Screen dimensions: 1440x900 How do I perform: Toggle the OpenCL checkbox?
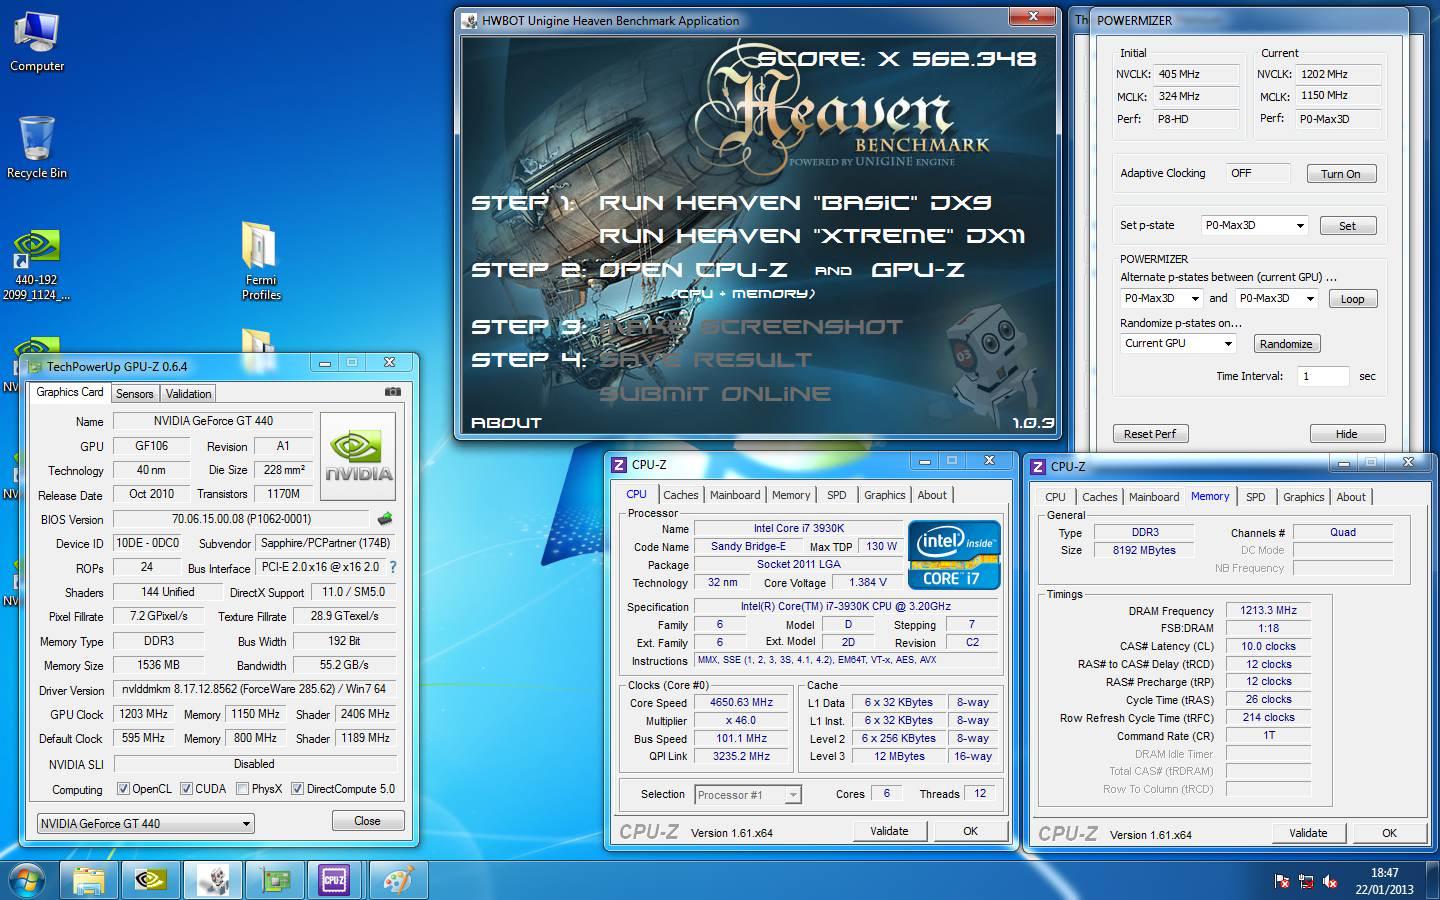tap(123, 788)
